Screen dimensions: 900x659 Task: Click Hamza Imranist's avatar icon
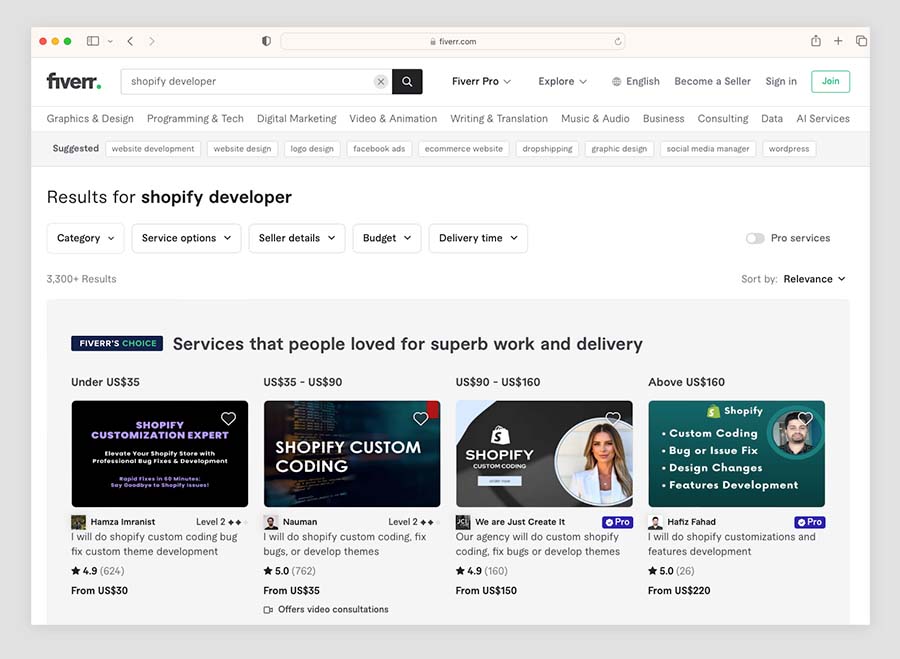79,522
